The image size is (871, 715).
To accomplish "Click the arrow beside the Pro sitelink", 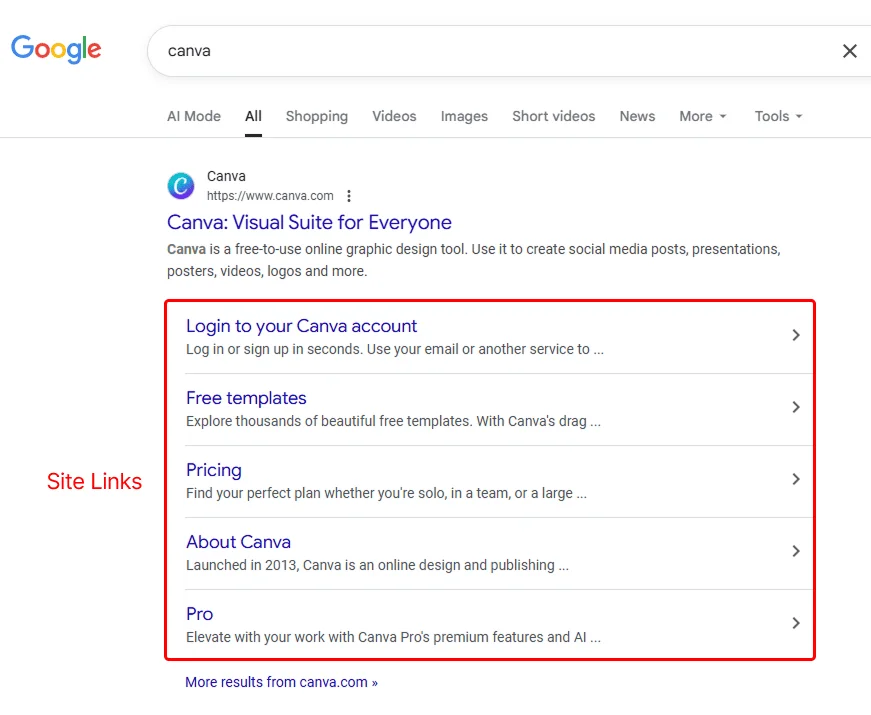I will click(796, 623).
